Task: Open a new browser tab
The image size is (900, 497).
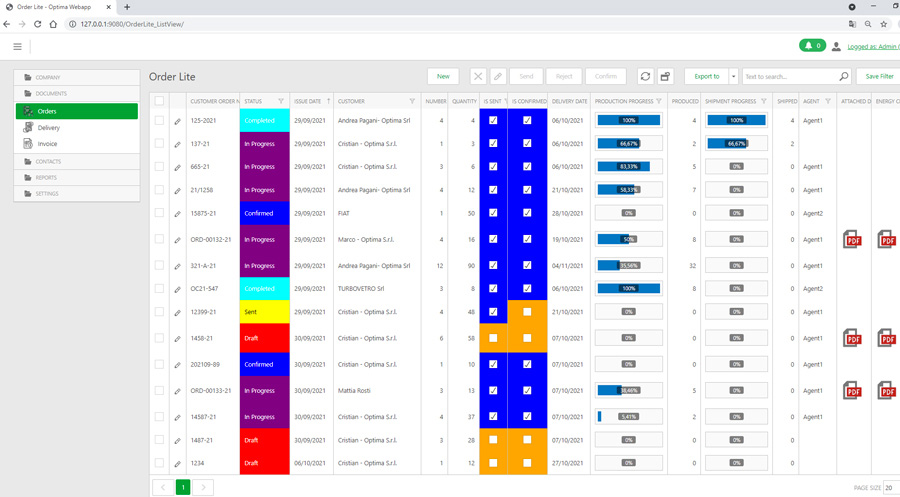Action: 127,7
